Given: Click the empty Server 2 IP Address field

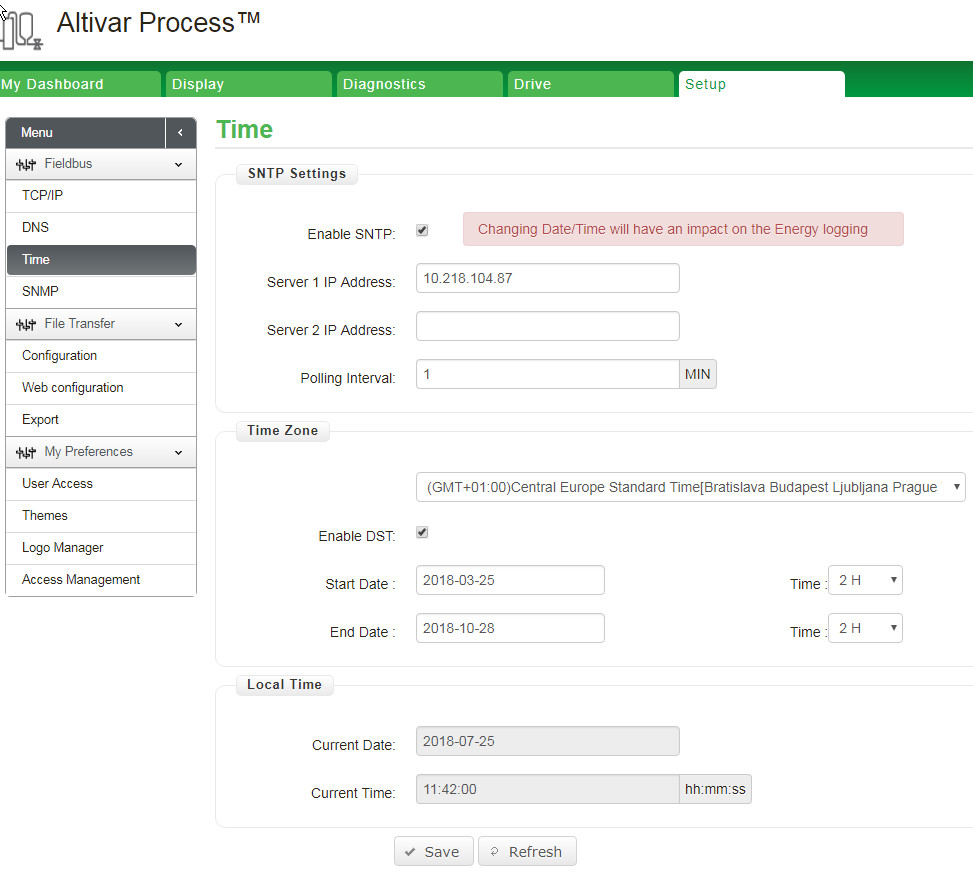Looking at the screenshot, I should [548, 326].
